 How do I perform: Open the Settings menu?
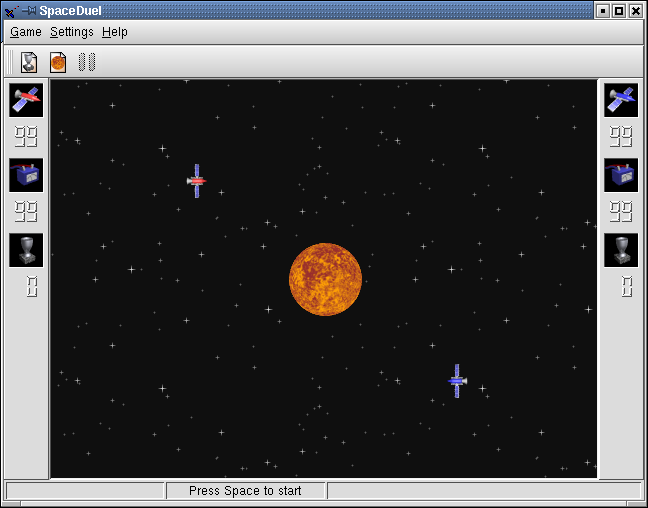[71, 32]
